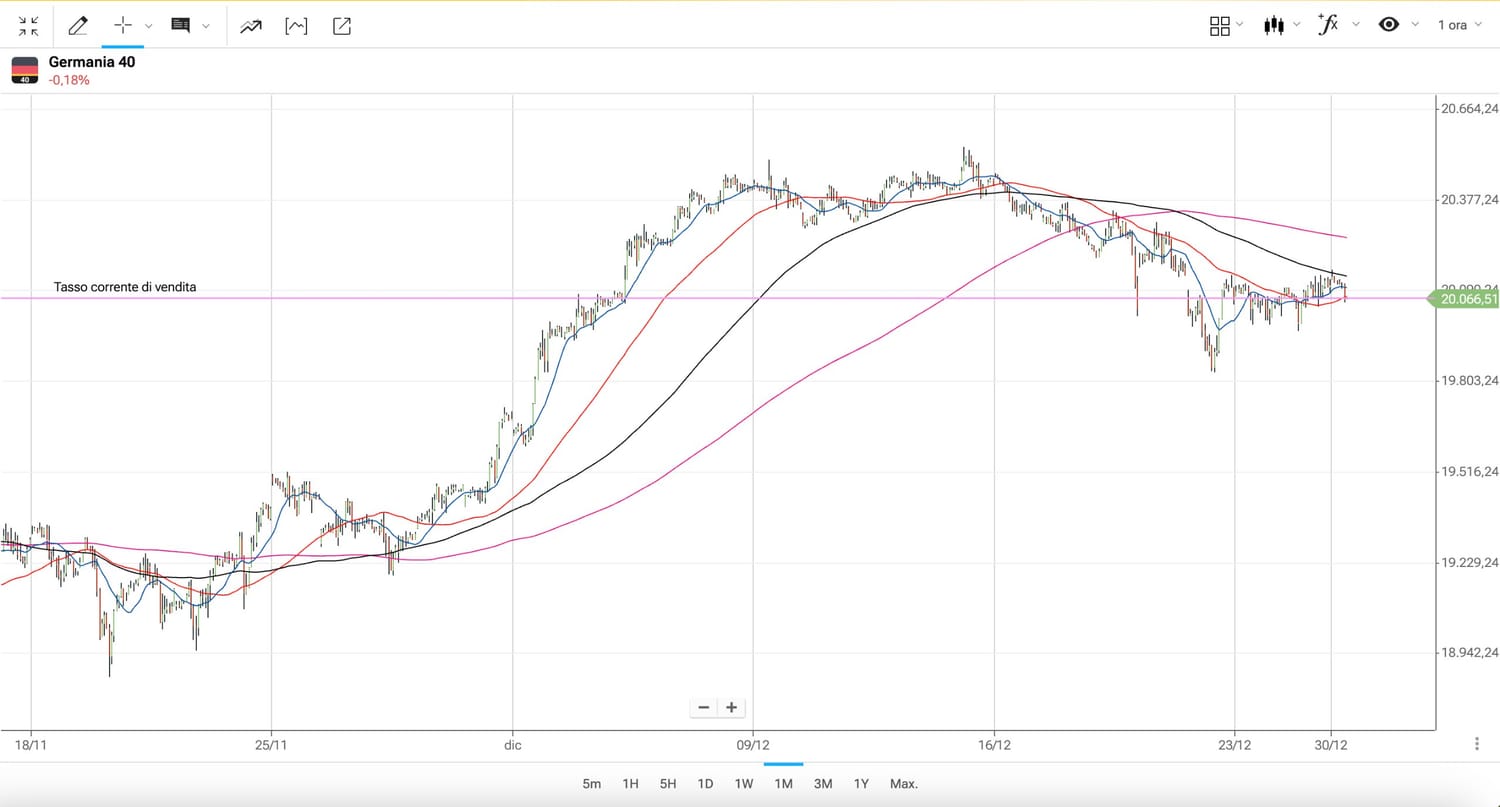
Task: Select the 3M time range tab
Action: click(x=823, y=784)
